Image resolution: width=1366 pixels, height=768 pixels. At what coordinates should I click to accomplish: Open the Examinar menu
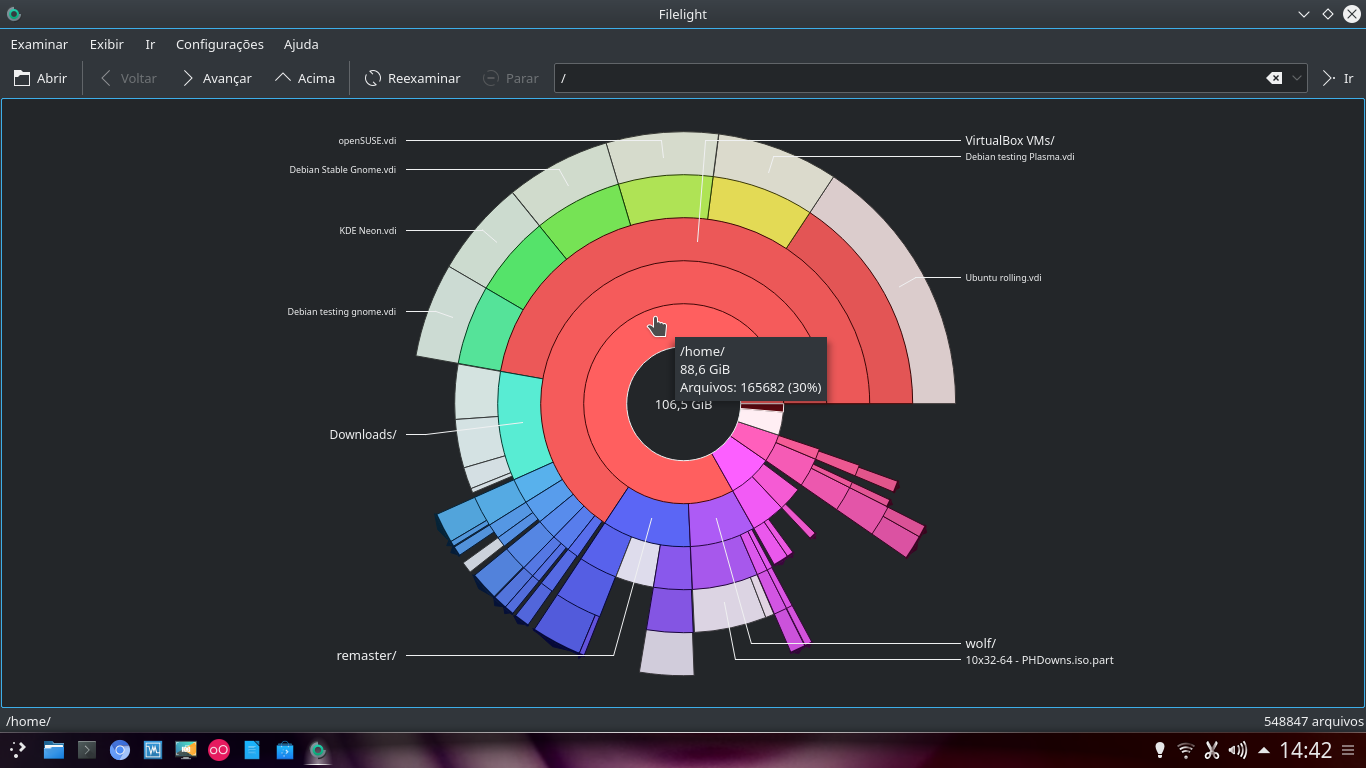click(x=39, y=44)
